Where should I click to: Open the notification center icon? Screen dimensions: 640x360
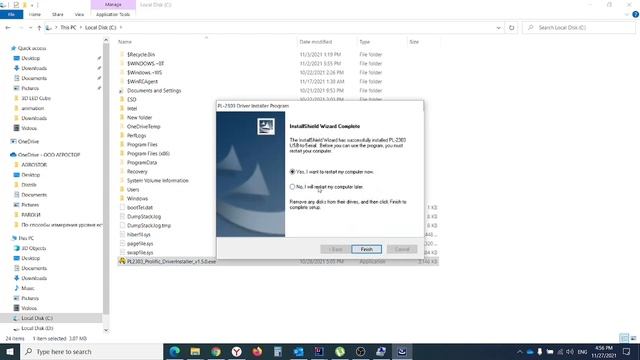point(627,351)
